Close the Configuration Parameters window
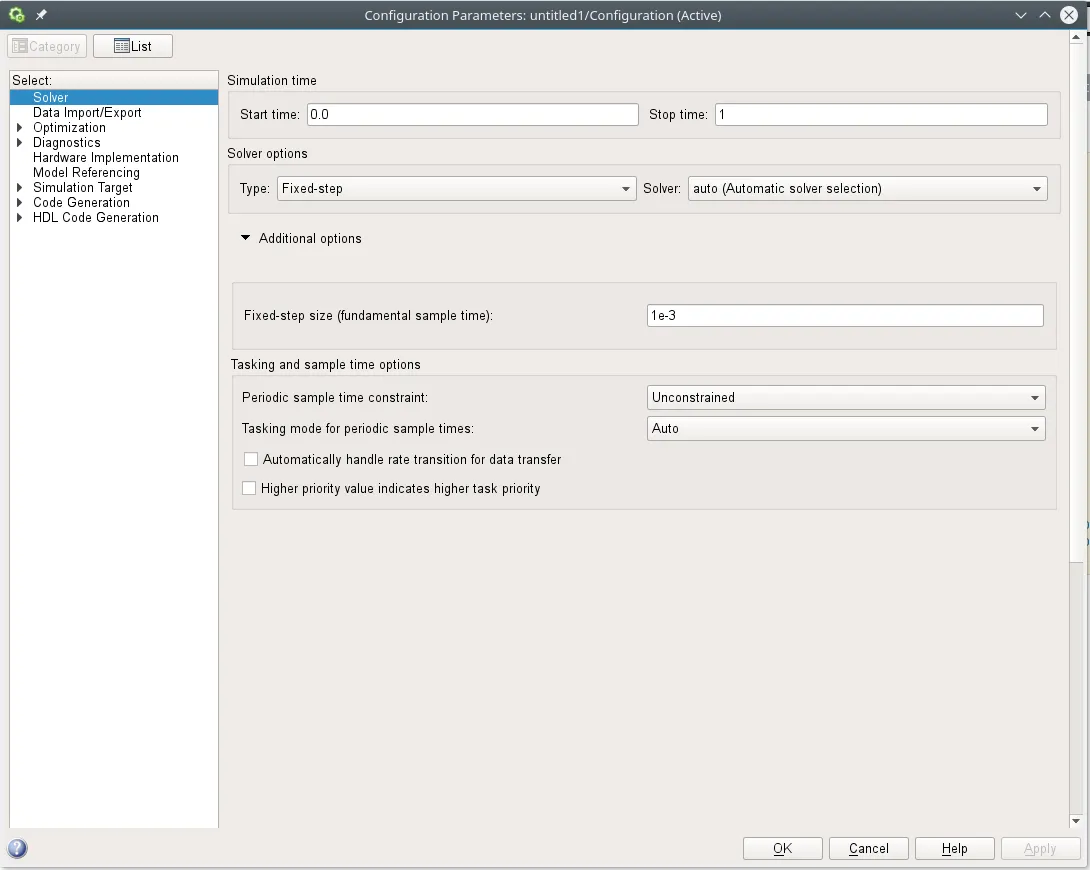1090x870 pixels. (x=1068, y=15)
